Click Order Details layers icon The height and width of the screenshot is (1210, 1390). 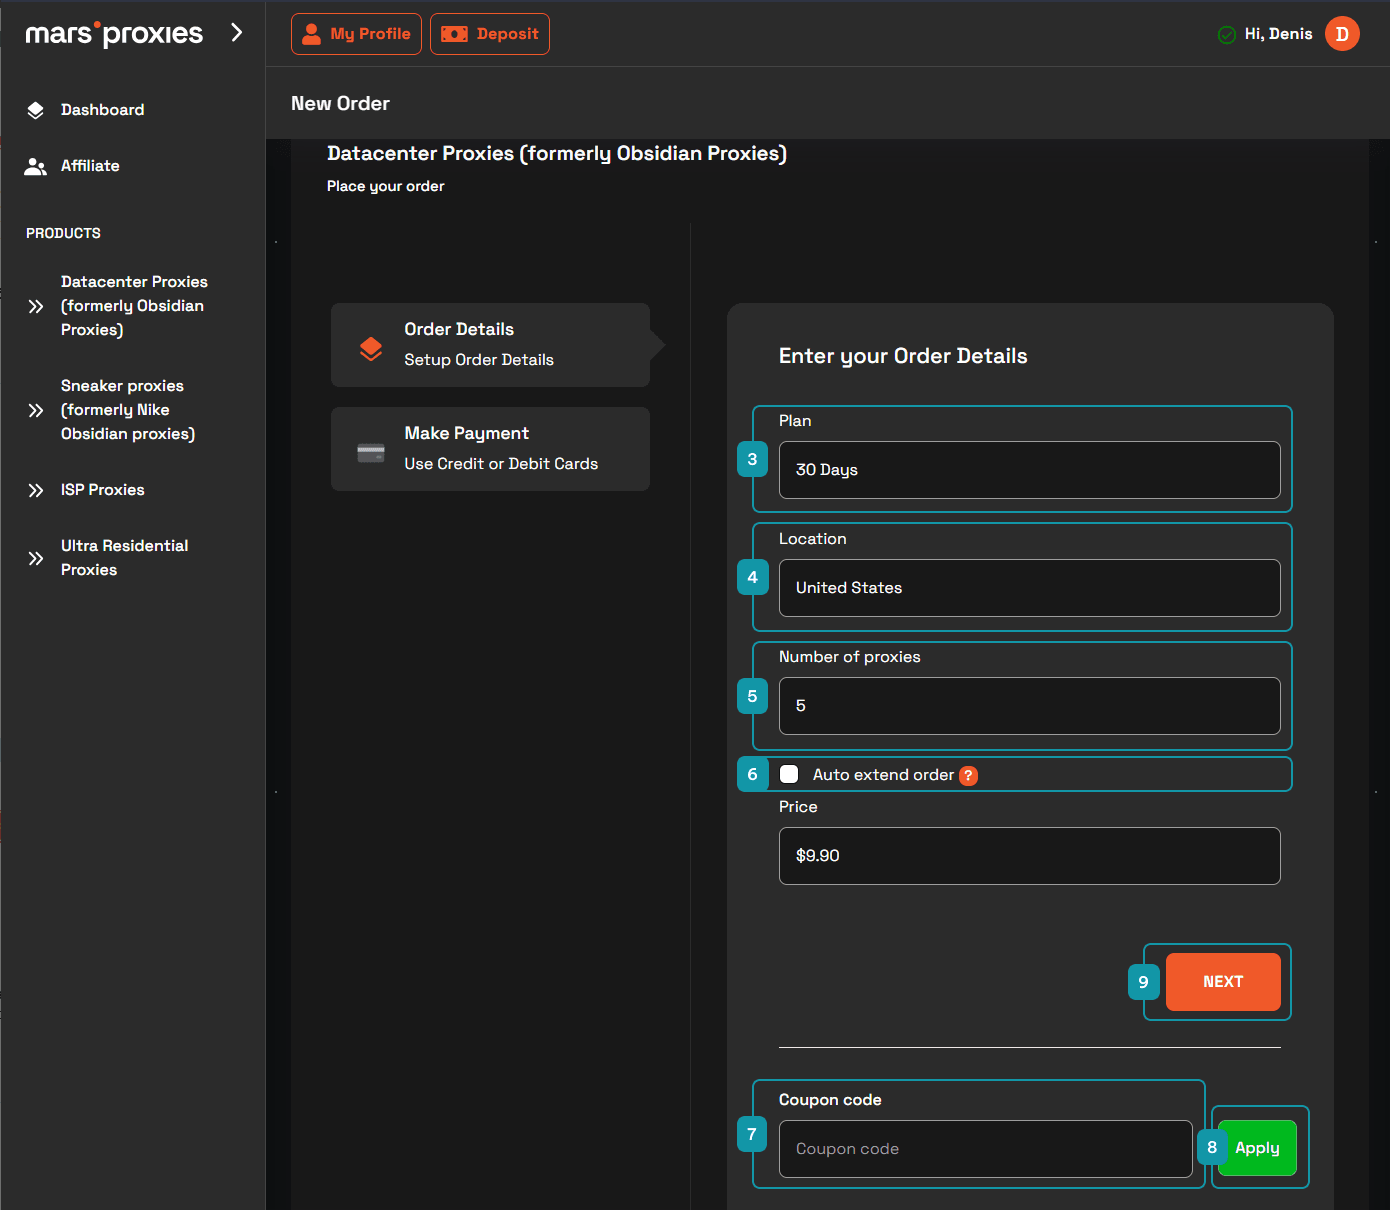[x=371, y=349]
